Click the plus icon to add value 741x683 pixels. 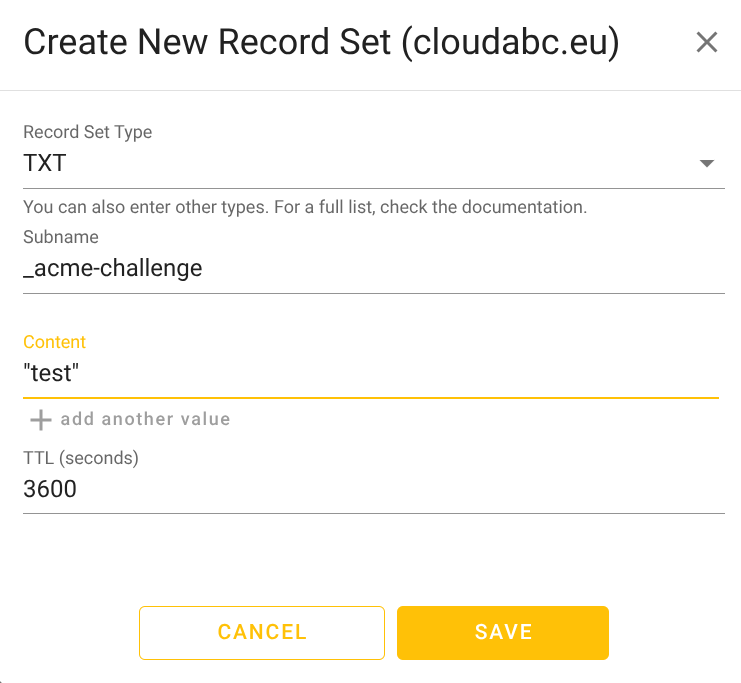tap(40, 420)
